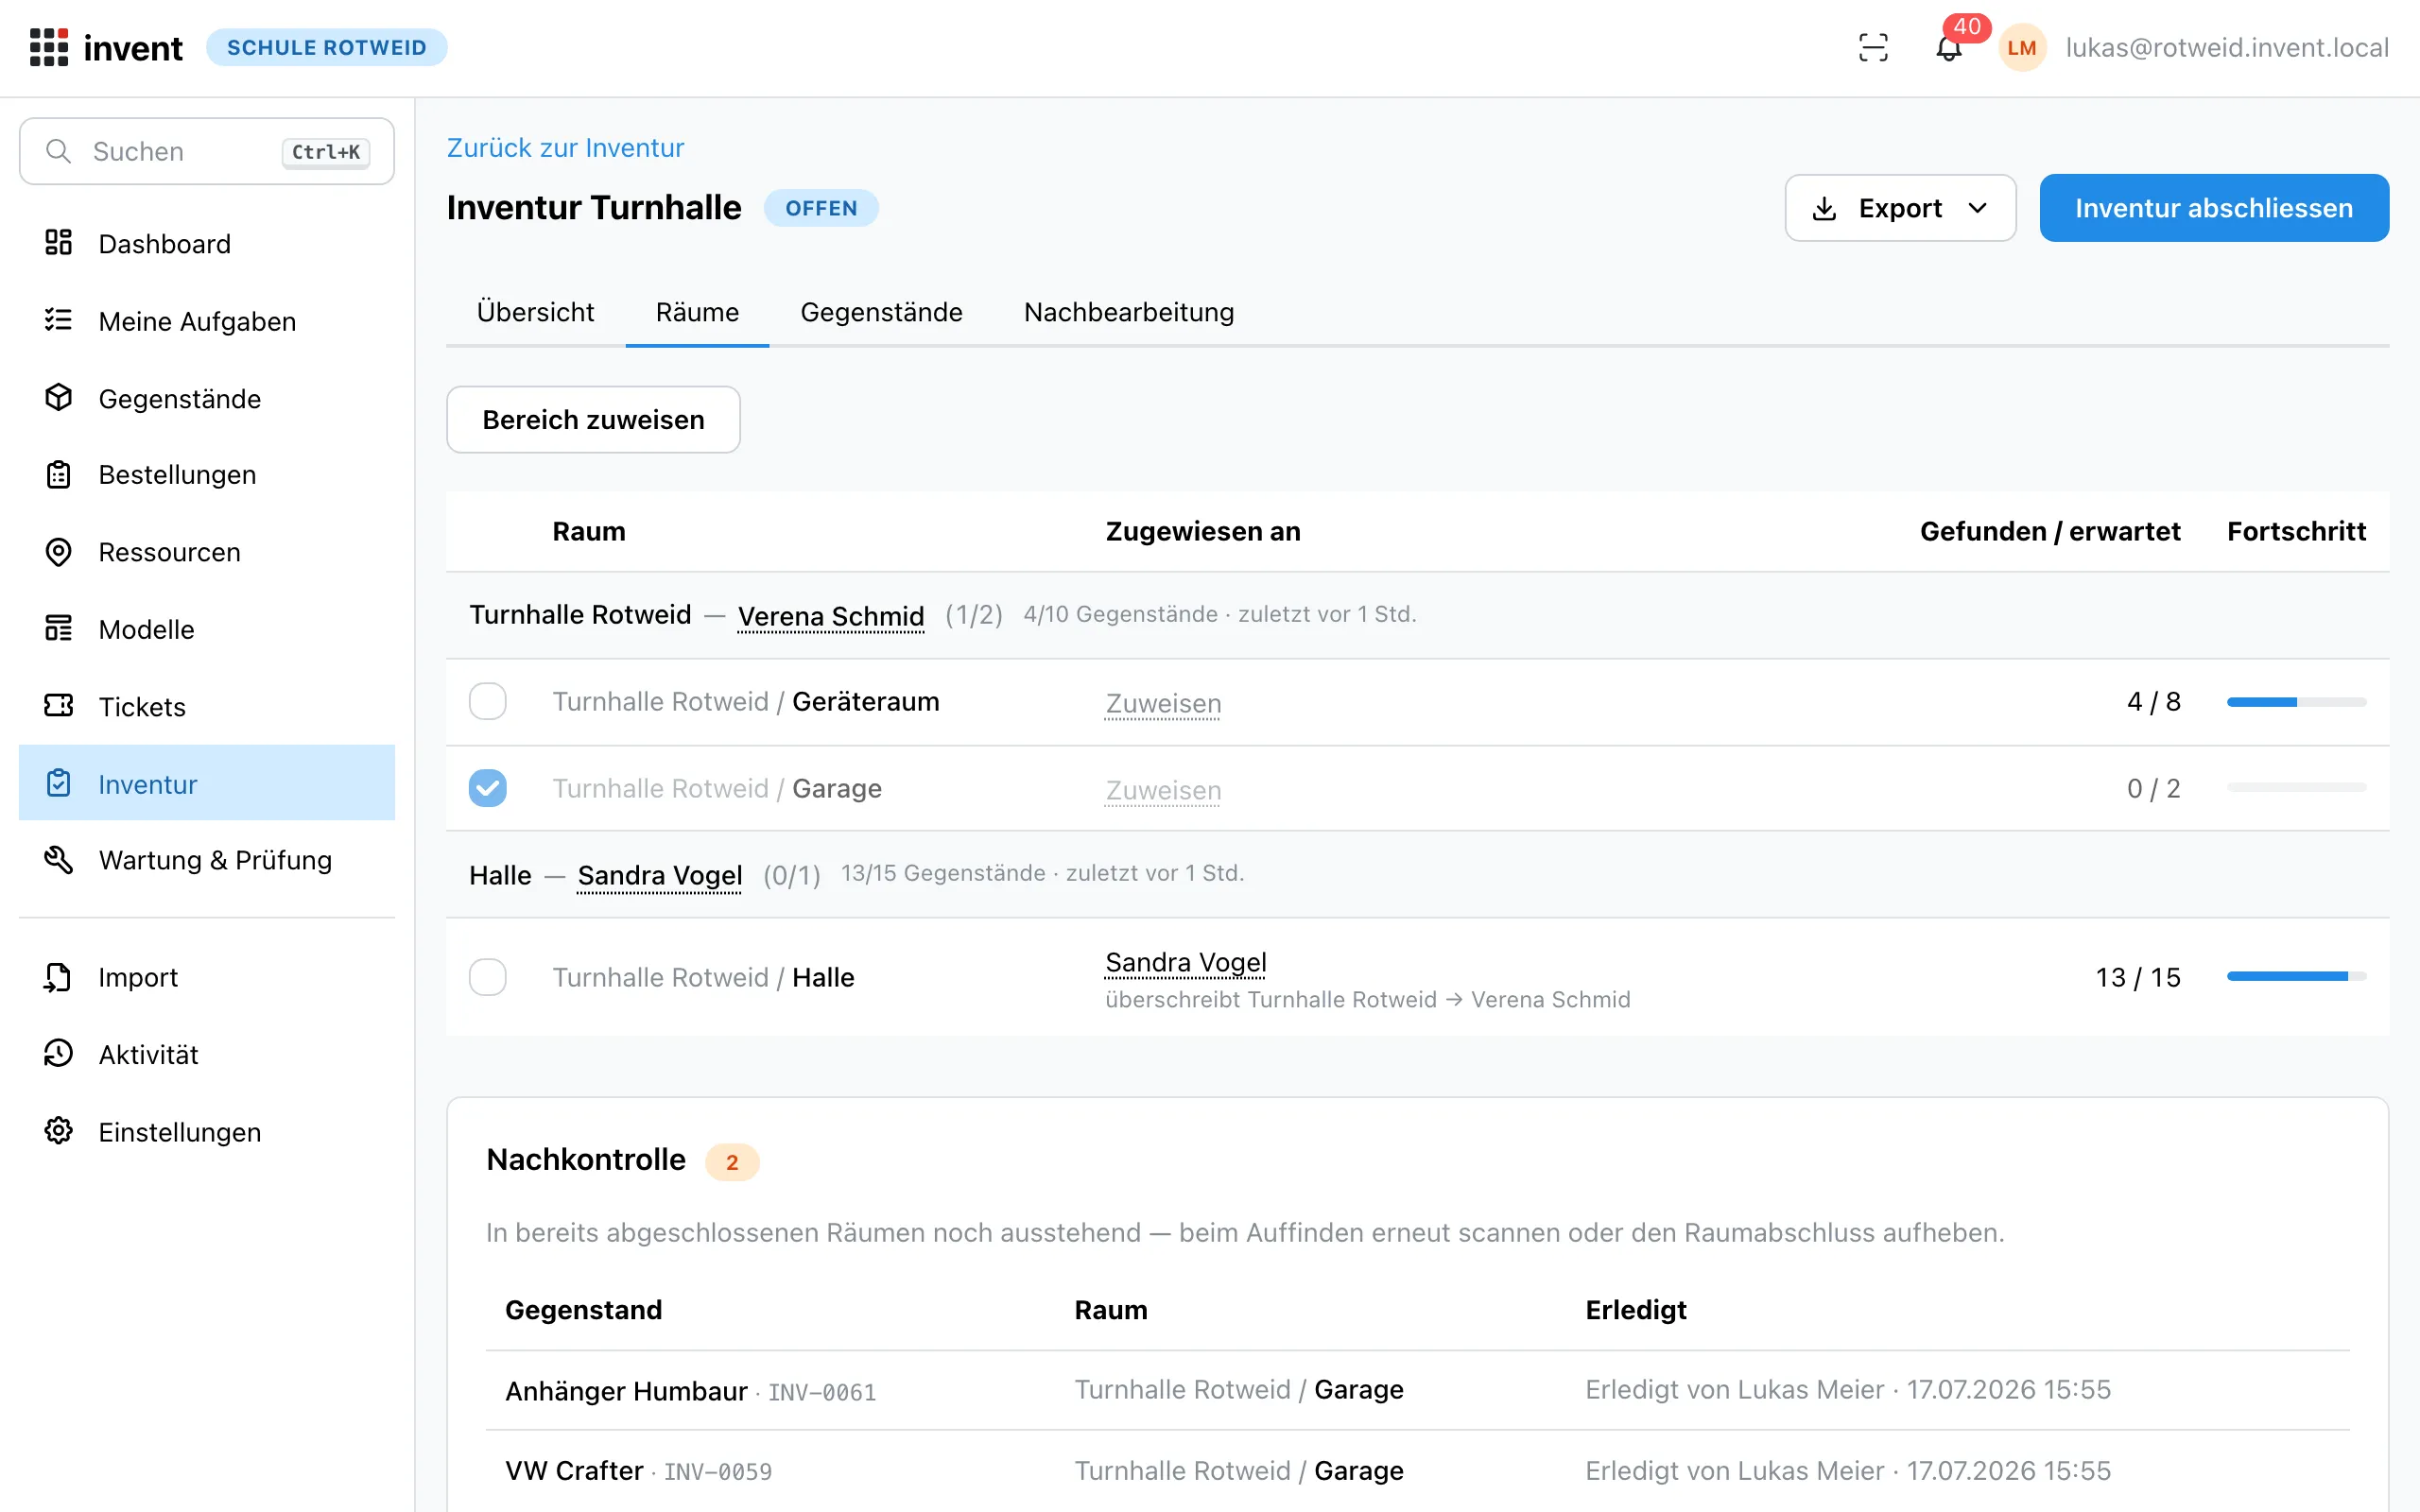Click the Anhänger Humbaur INV-0061 row

pos(1418,1390)
